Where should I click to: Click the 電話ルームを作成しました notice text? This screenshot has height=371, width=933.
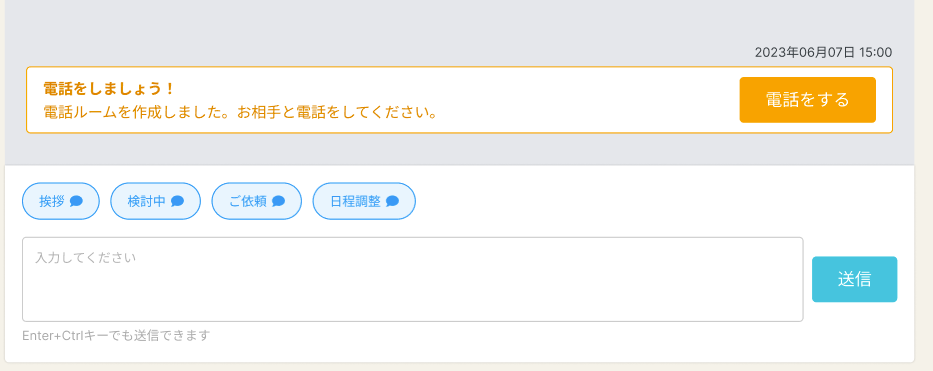(241, 112)
